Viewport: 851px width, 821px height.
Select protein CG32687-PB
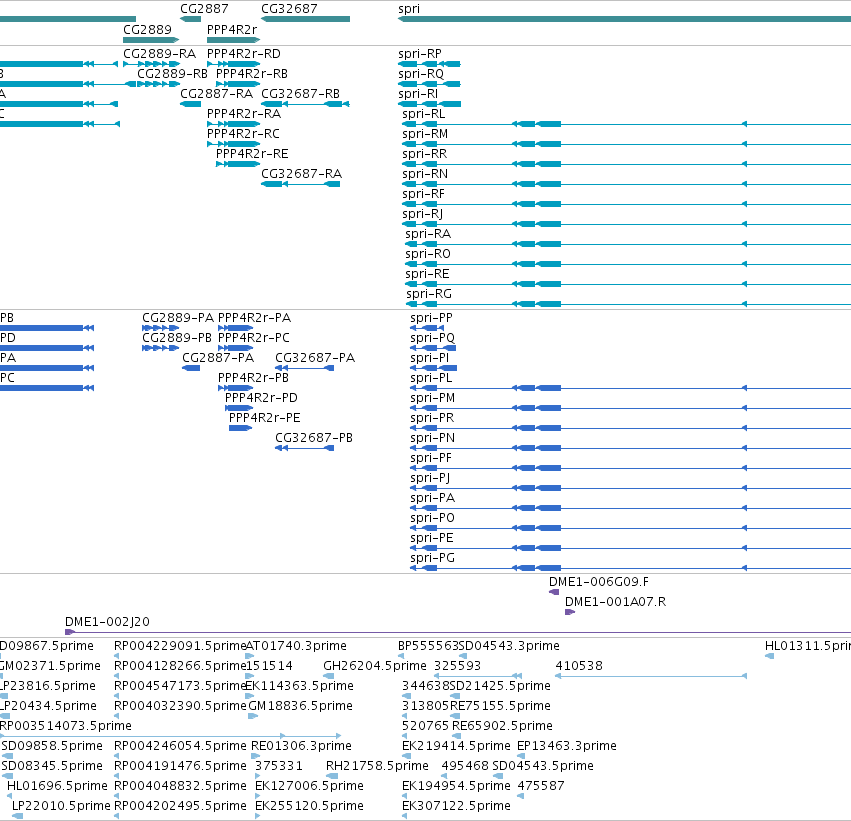[314, 438]
